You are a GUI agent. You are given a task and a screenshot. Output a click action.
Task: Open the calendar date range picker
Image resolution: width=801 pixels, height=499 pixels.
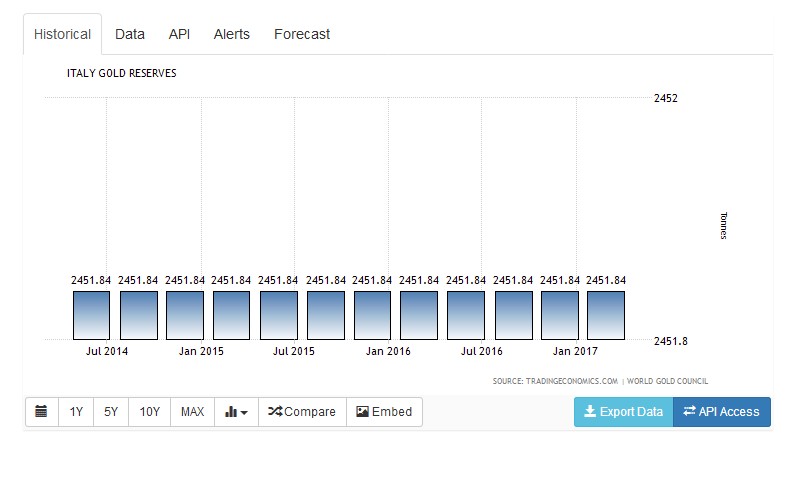pyautogui.click(x=41, y=412)
